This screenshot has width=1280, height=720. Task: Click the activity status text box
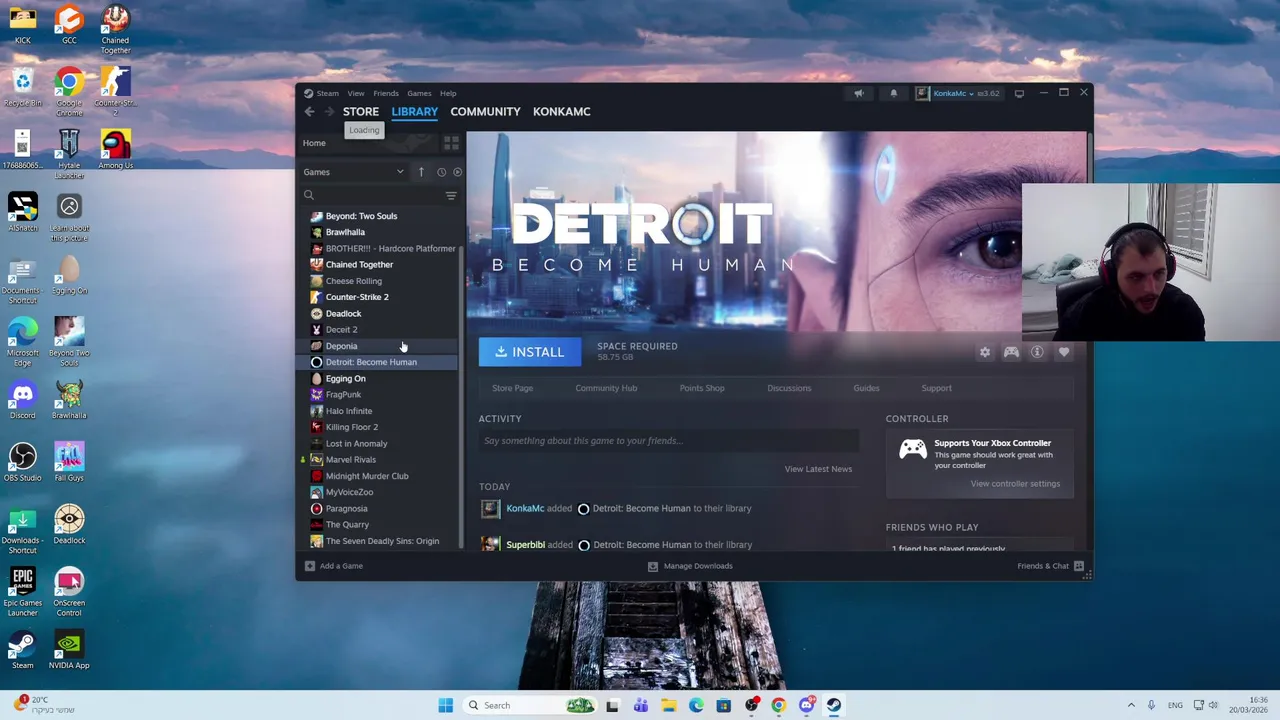[668, 441]
